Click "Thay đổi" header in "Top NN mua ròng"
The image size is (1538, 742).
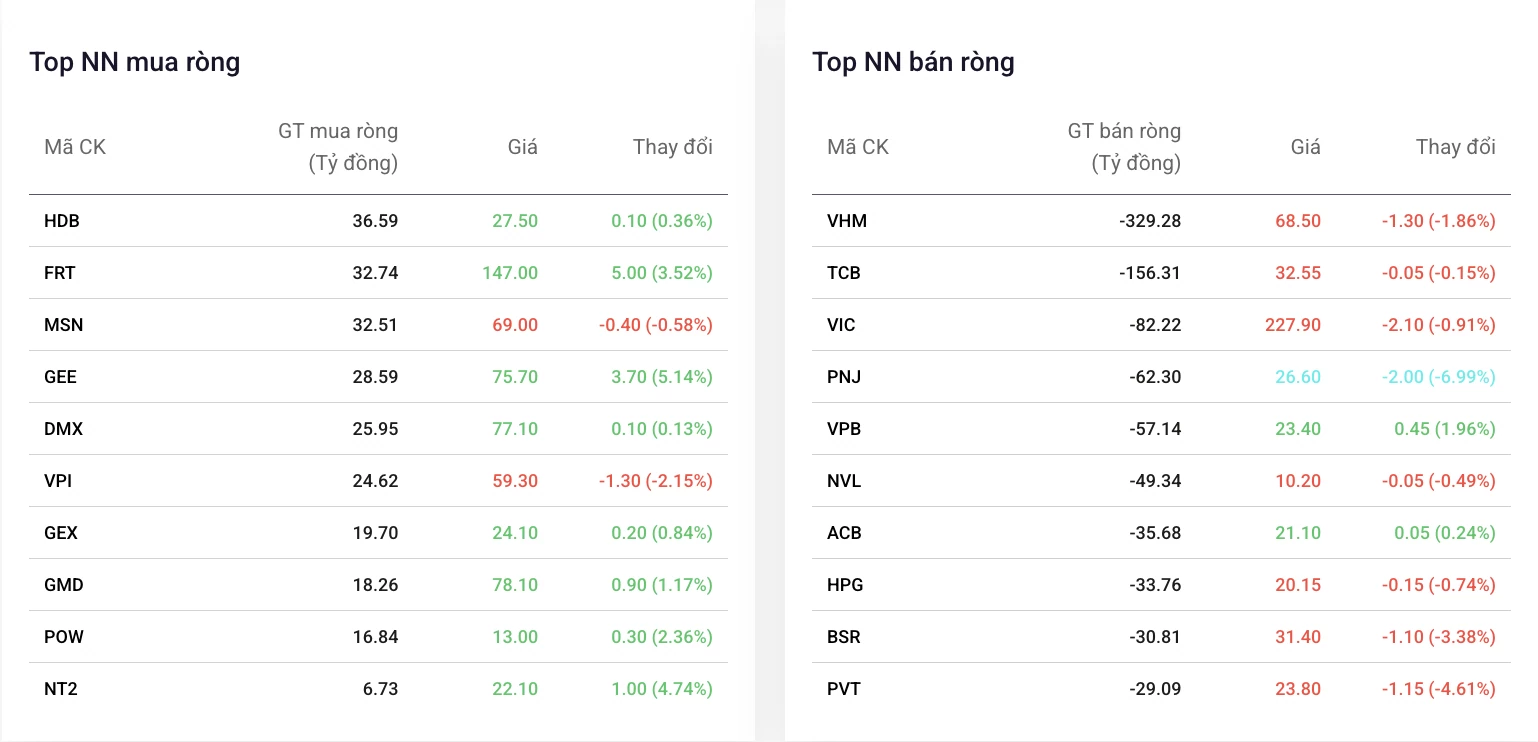(x=673, y=147)
